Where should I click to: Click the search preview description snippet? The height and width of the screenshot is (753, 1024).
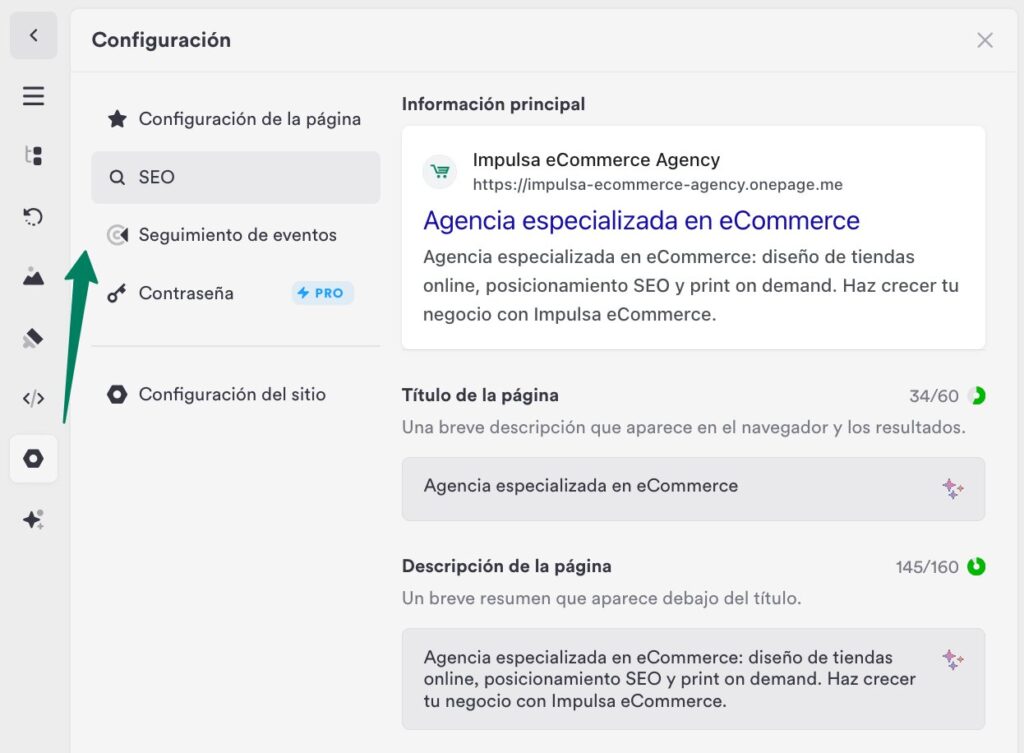691,285
